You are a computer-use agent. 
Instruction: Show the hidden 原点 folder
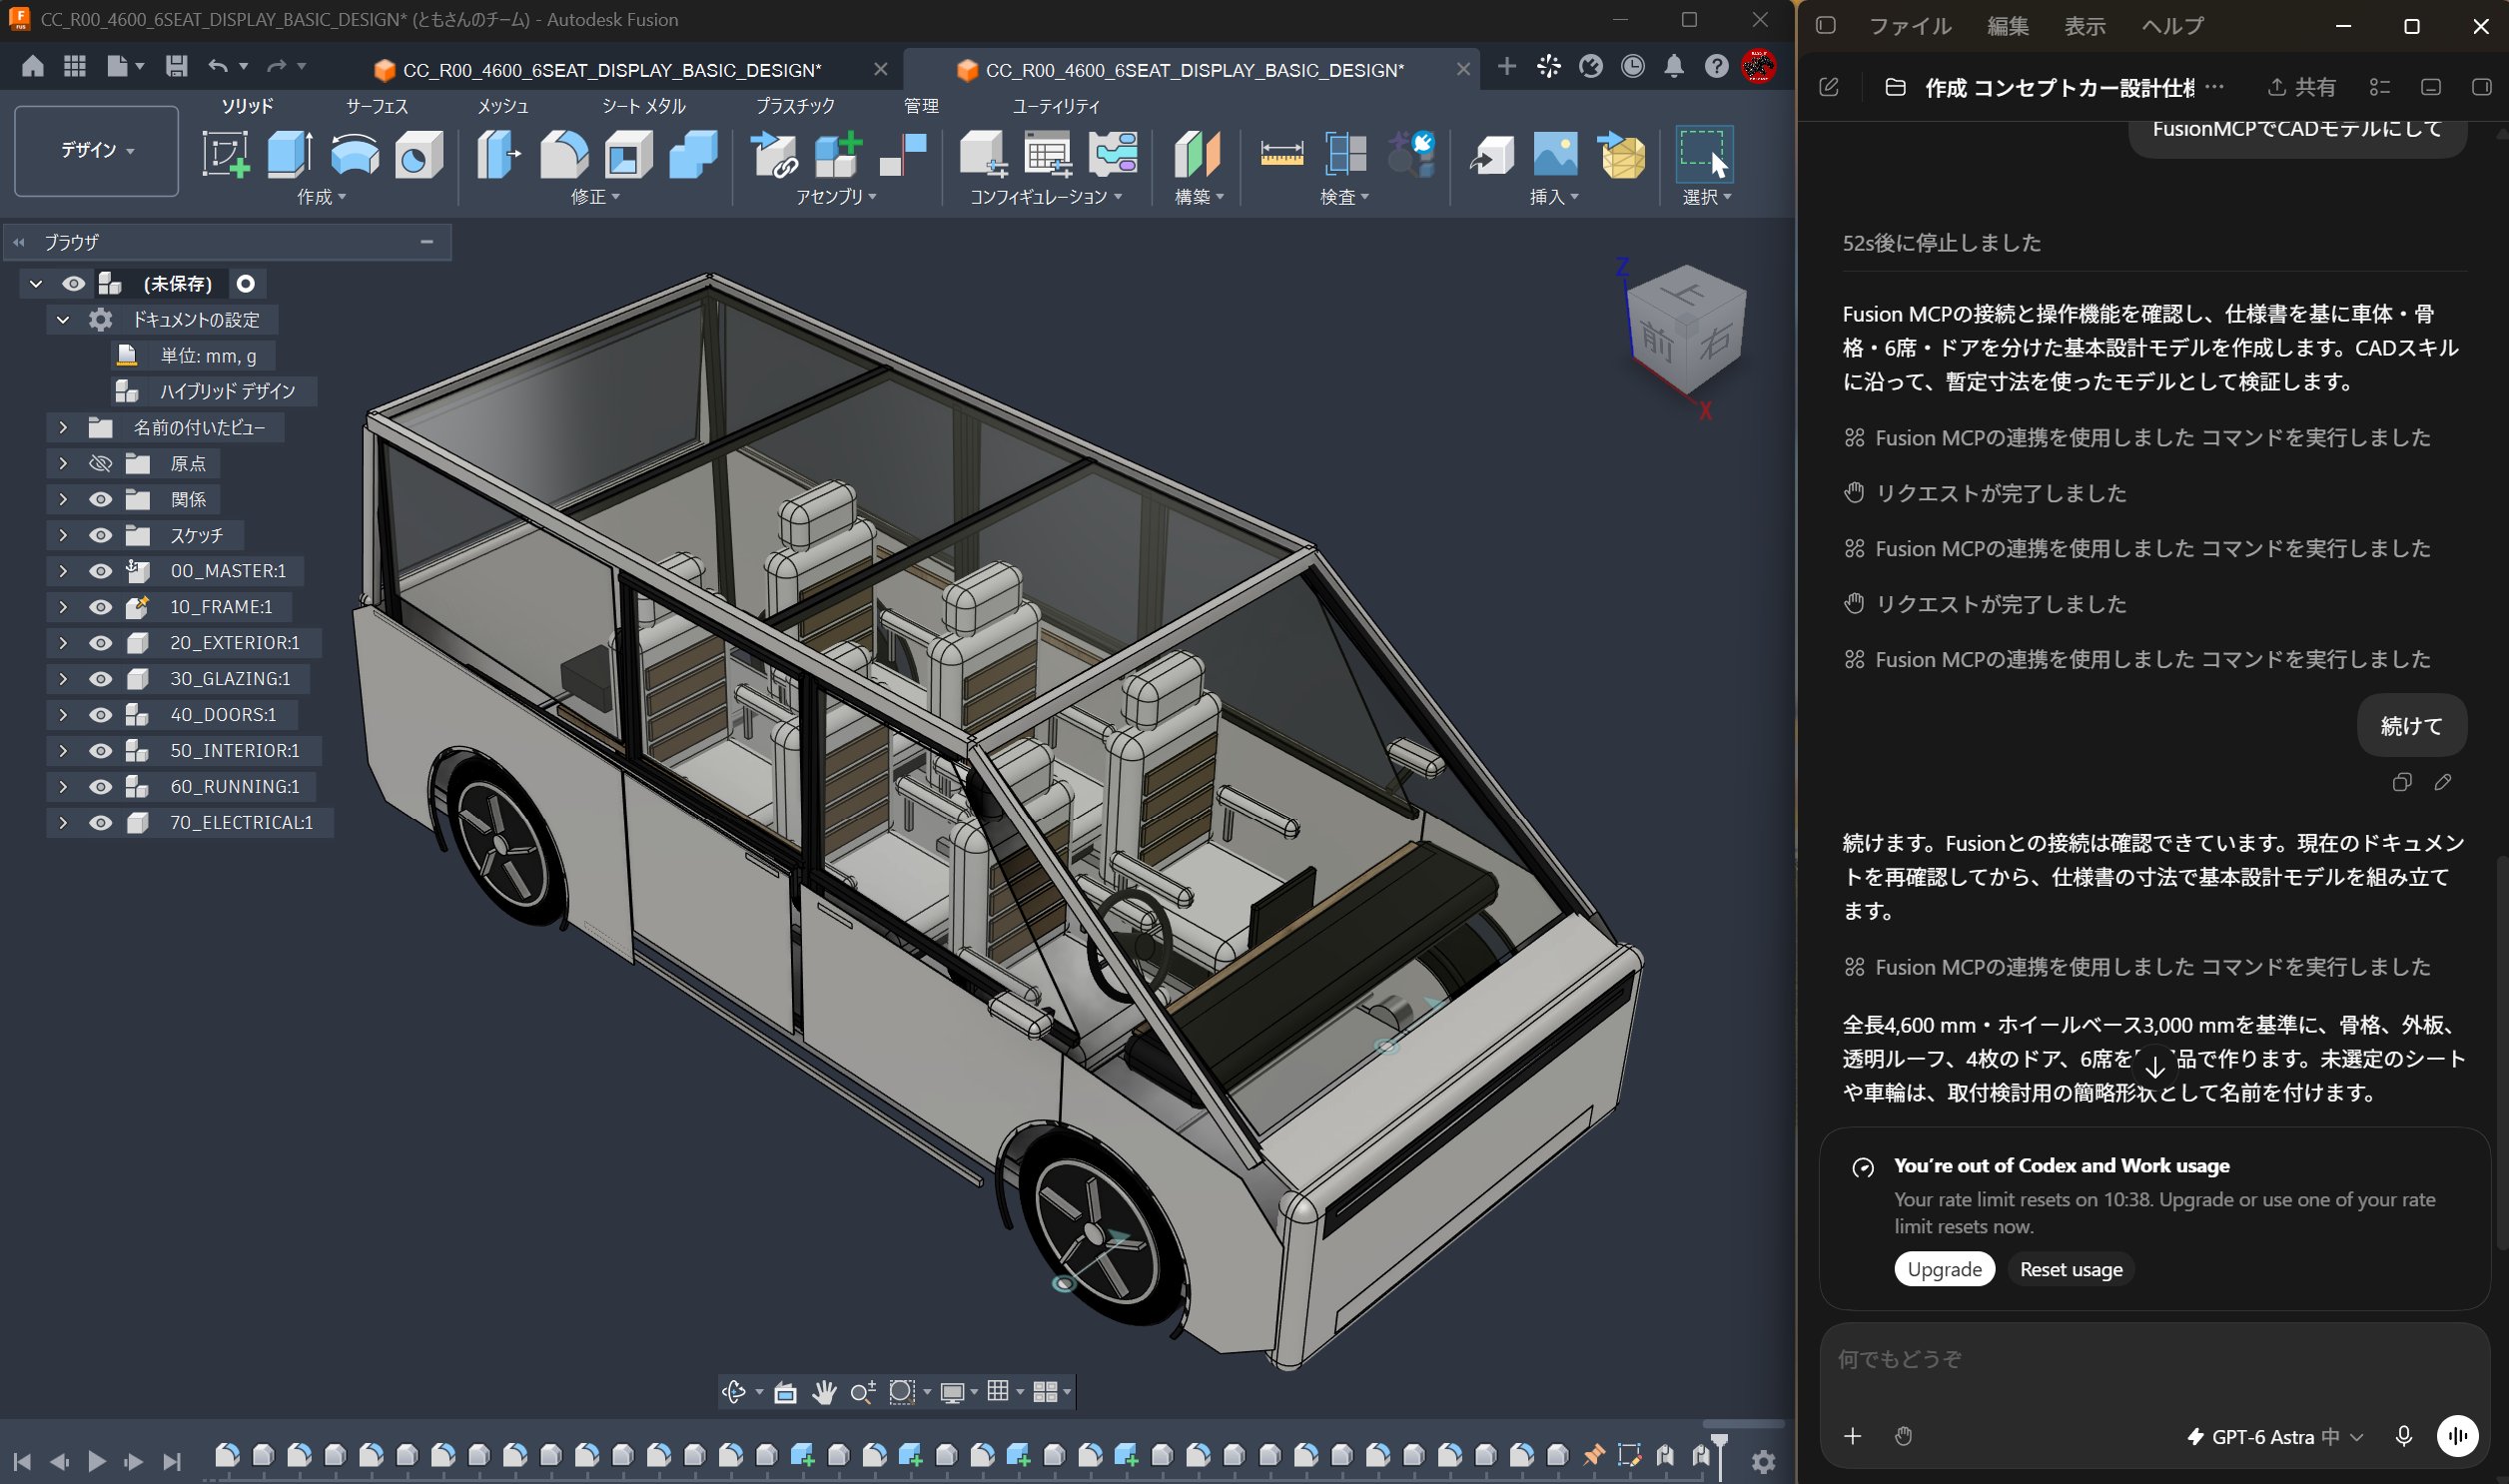100,463
